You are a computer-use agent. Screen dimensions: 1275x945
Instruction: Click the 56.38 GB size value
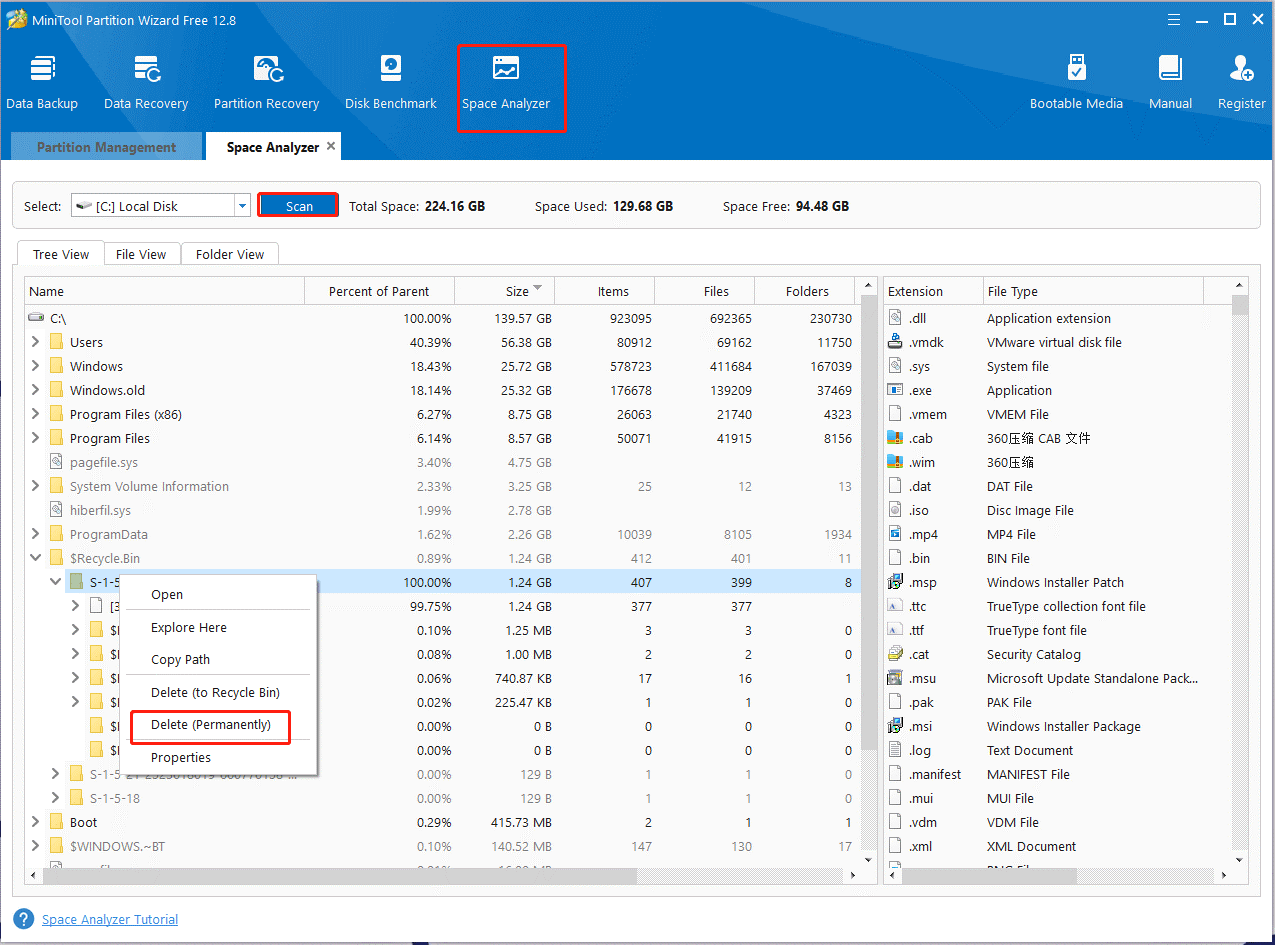pyautogui.click(x=524, y=342)
